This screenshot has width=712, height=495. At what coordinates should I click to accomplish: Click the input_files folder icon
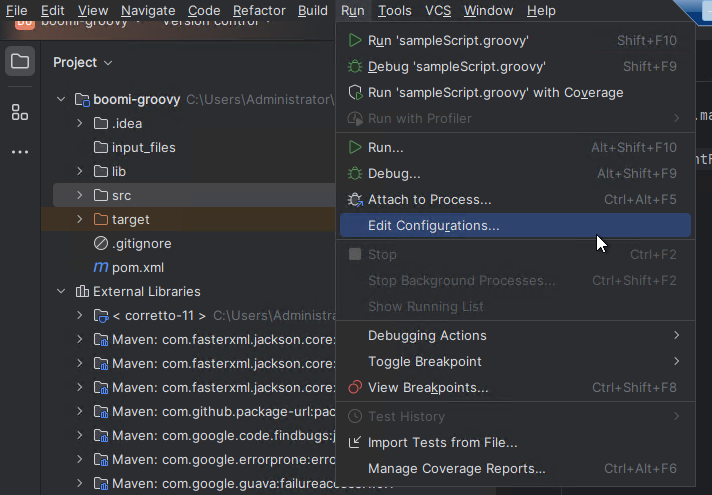click(101, 147)
